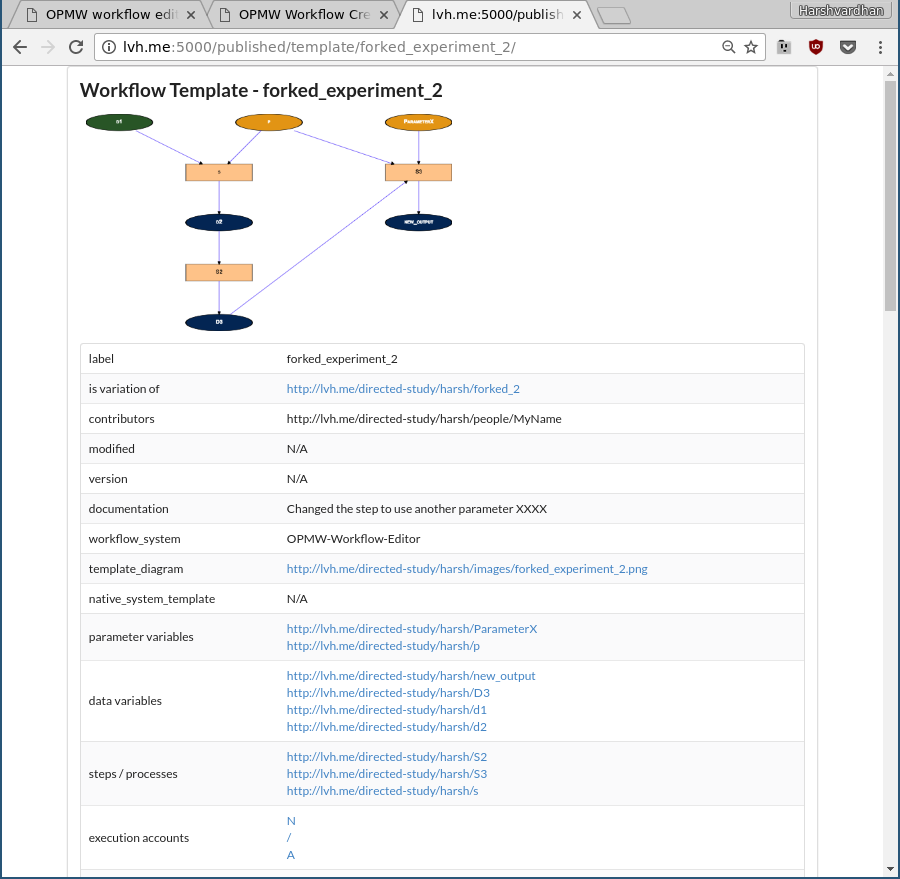Viewport: 900px width, 879px height.
Task: Click the d2 node in diagram
Action: (219, 222)
